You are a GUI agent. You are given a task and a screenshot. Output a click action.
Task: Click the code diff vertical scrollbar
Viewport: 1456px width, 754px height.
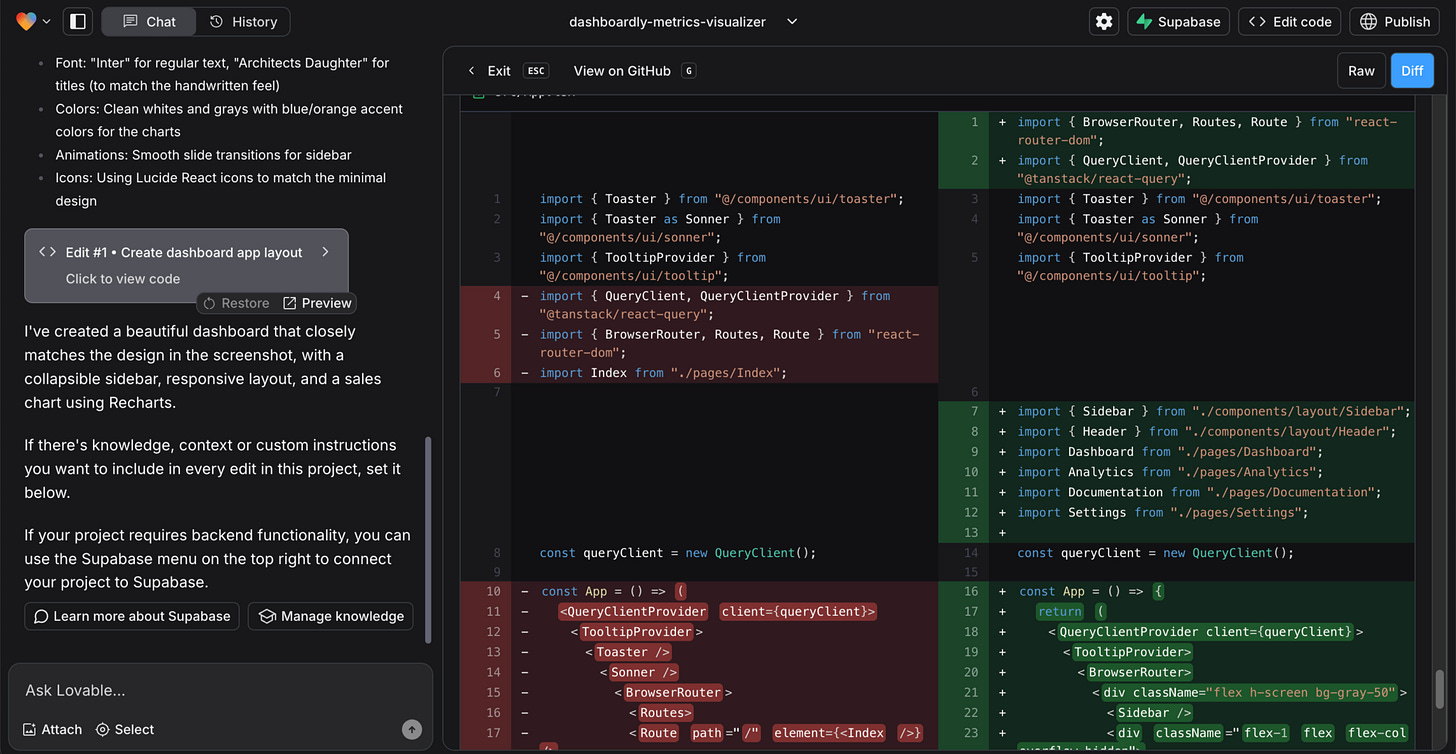pos(1440,690)
